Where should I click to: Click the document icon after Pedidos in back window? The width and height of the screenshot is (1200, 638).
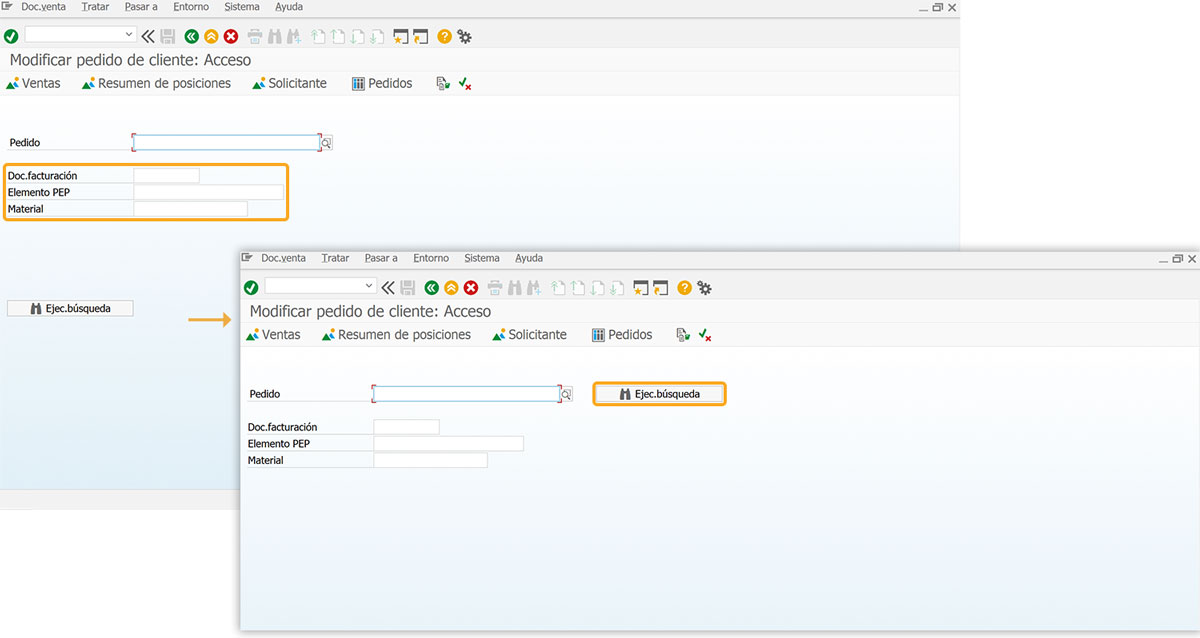click(443, 84)
